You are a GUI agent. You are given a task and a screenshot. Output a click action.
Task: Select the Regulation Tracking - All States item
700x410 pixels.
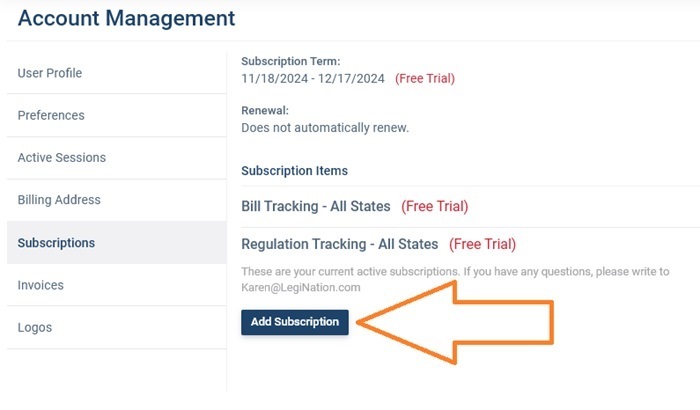pos(340,244)
